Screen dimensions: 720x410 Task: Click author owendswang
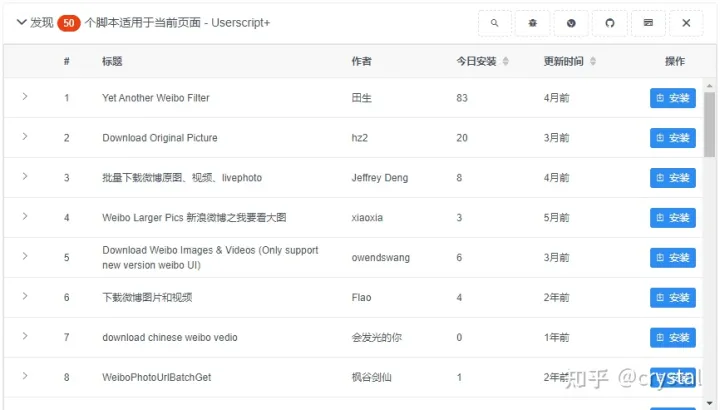(381, 258)
